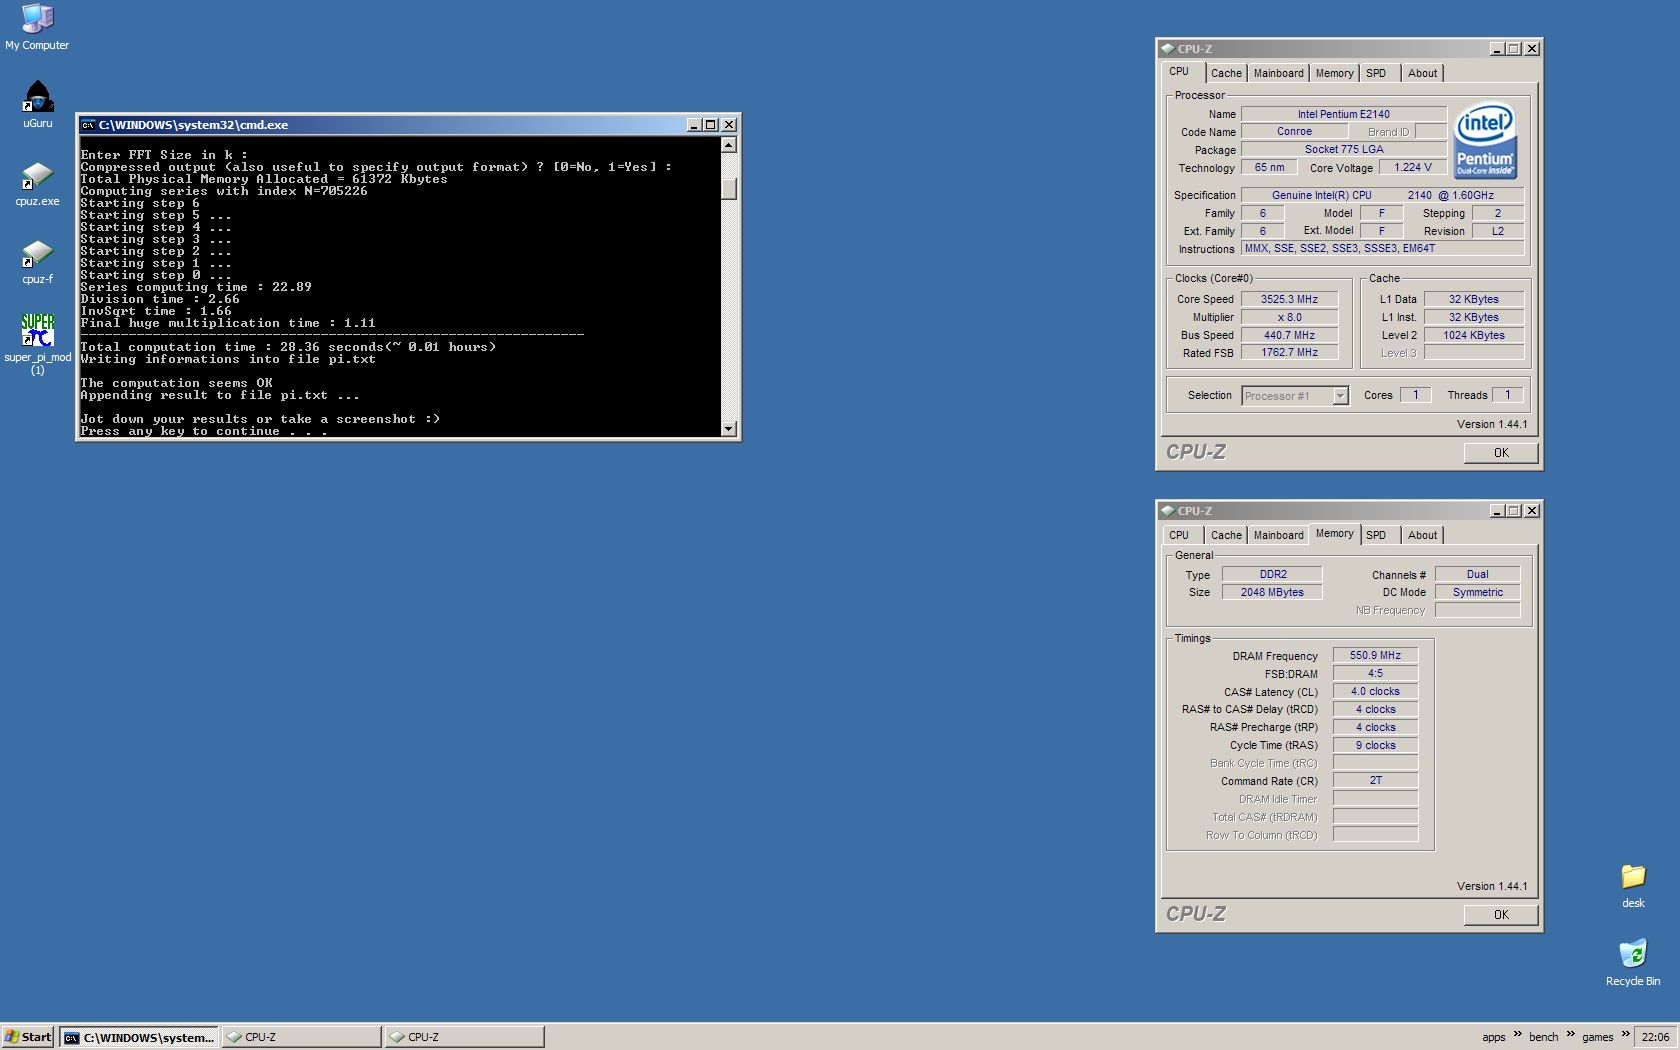Click the Bus Speed 440.7 MHz value

1289,335
